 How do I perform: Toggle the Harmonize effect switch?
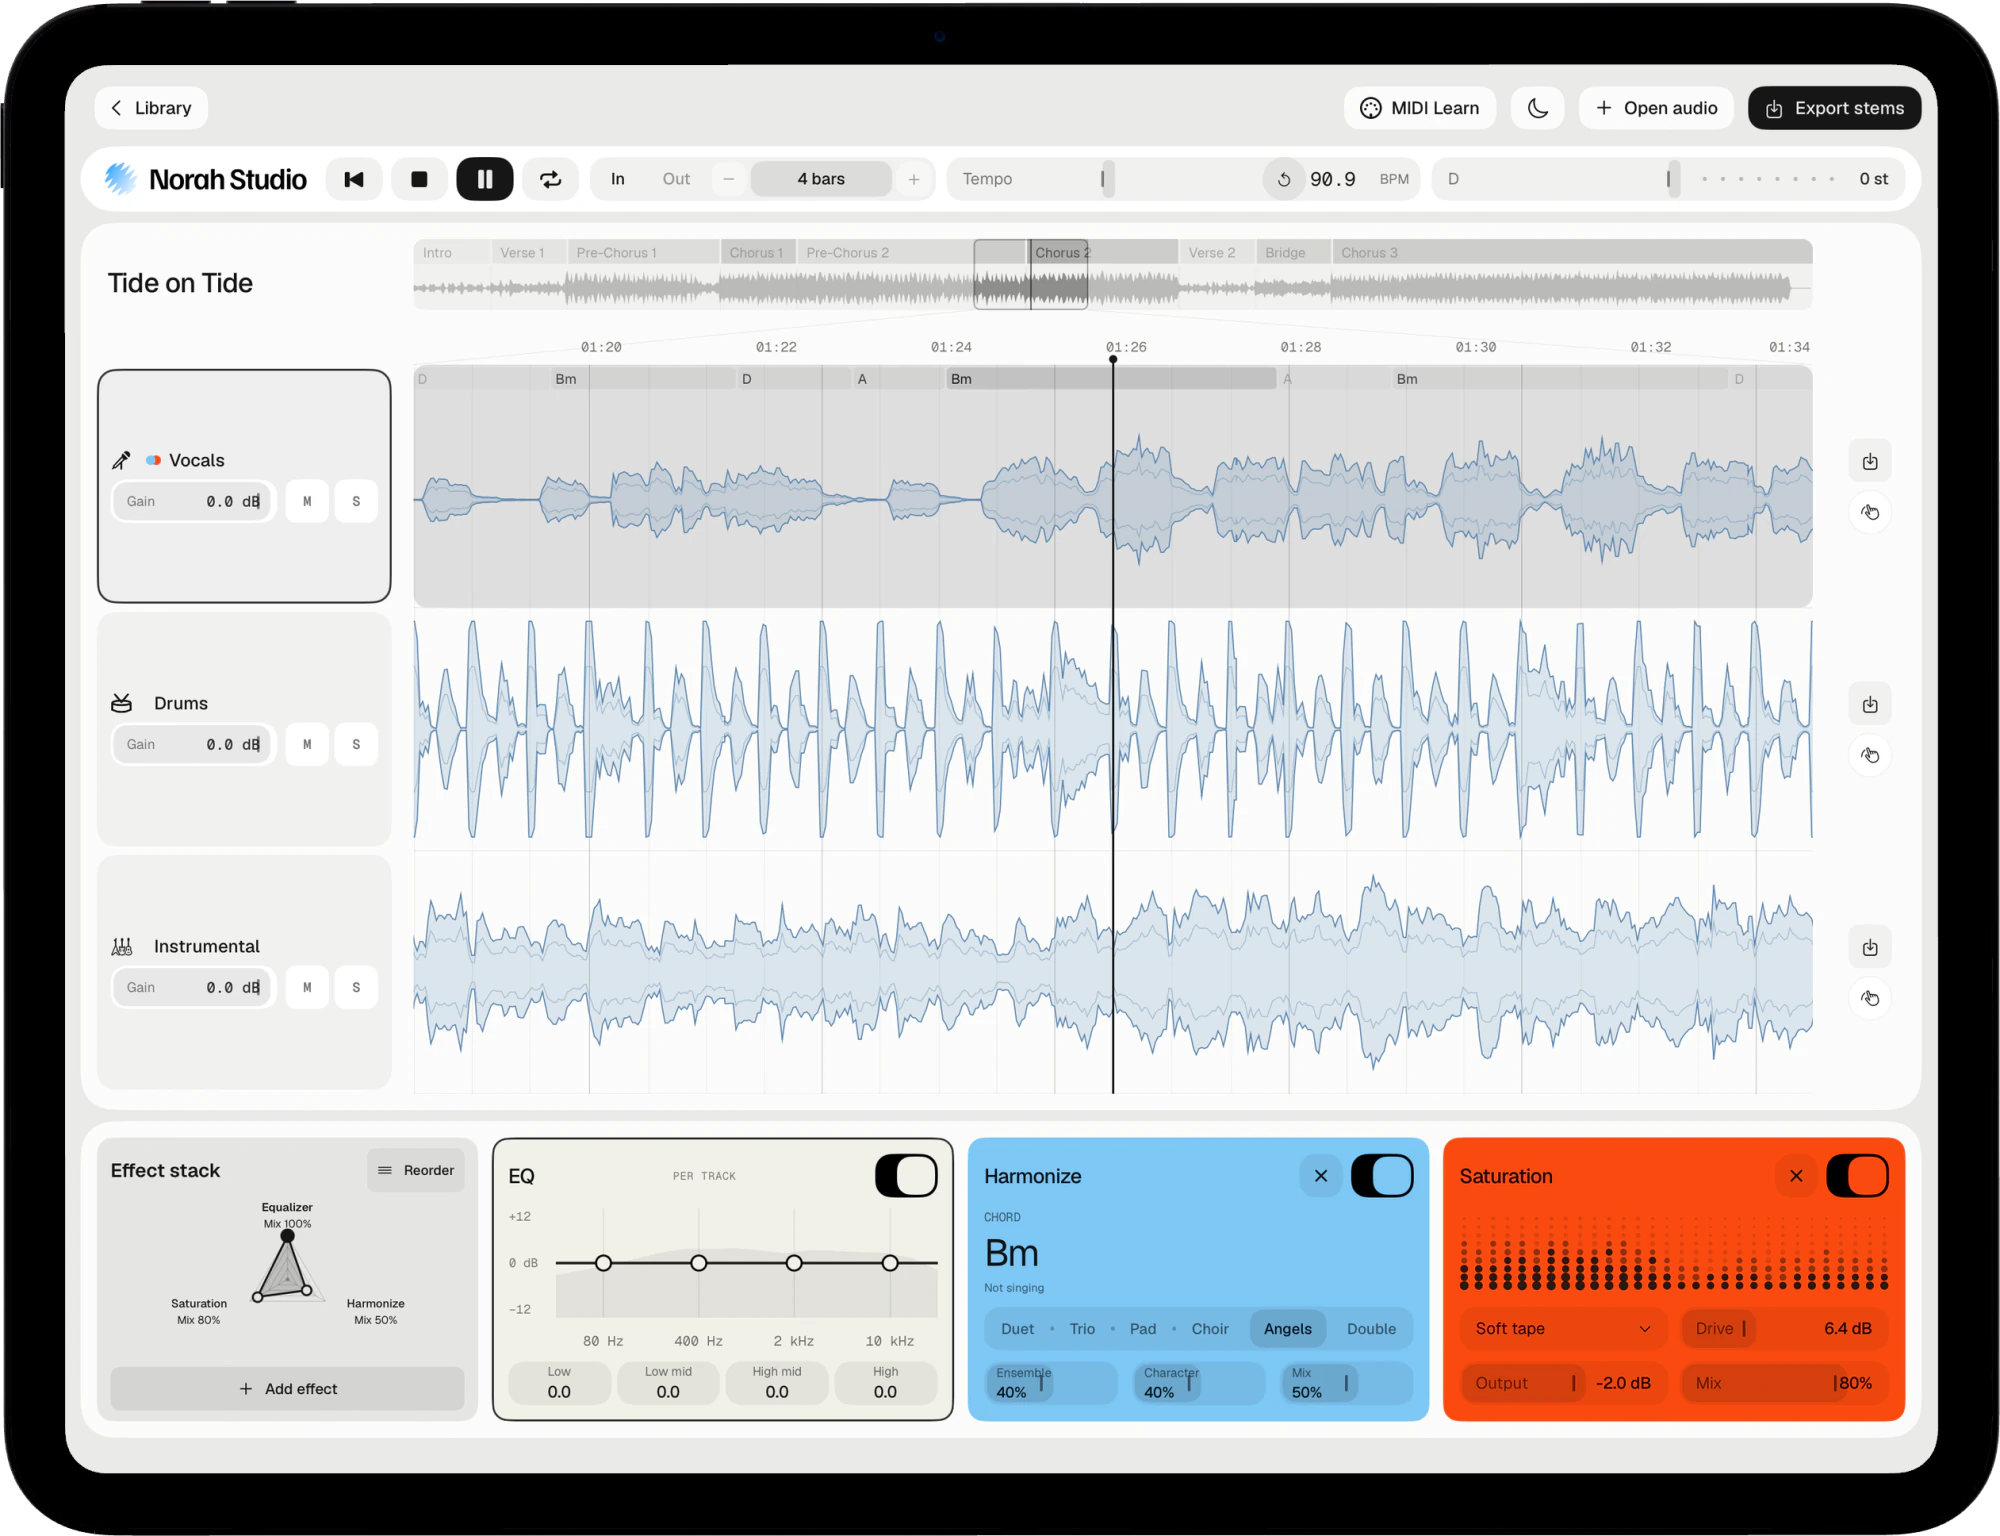(1382, 1176)
